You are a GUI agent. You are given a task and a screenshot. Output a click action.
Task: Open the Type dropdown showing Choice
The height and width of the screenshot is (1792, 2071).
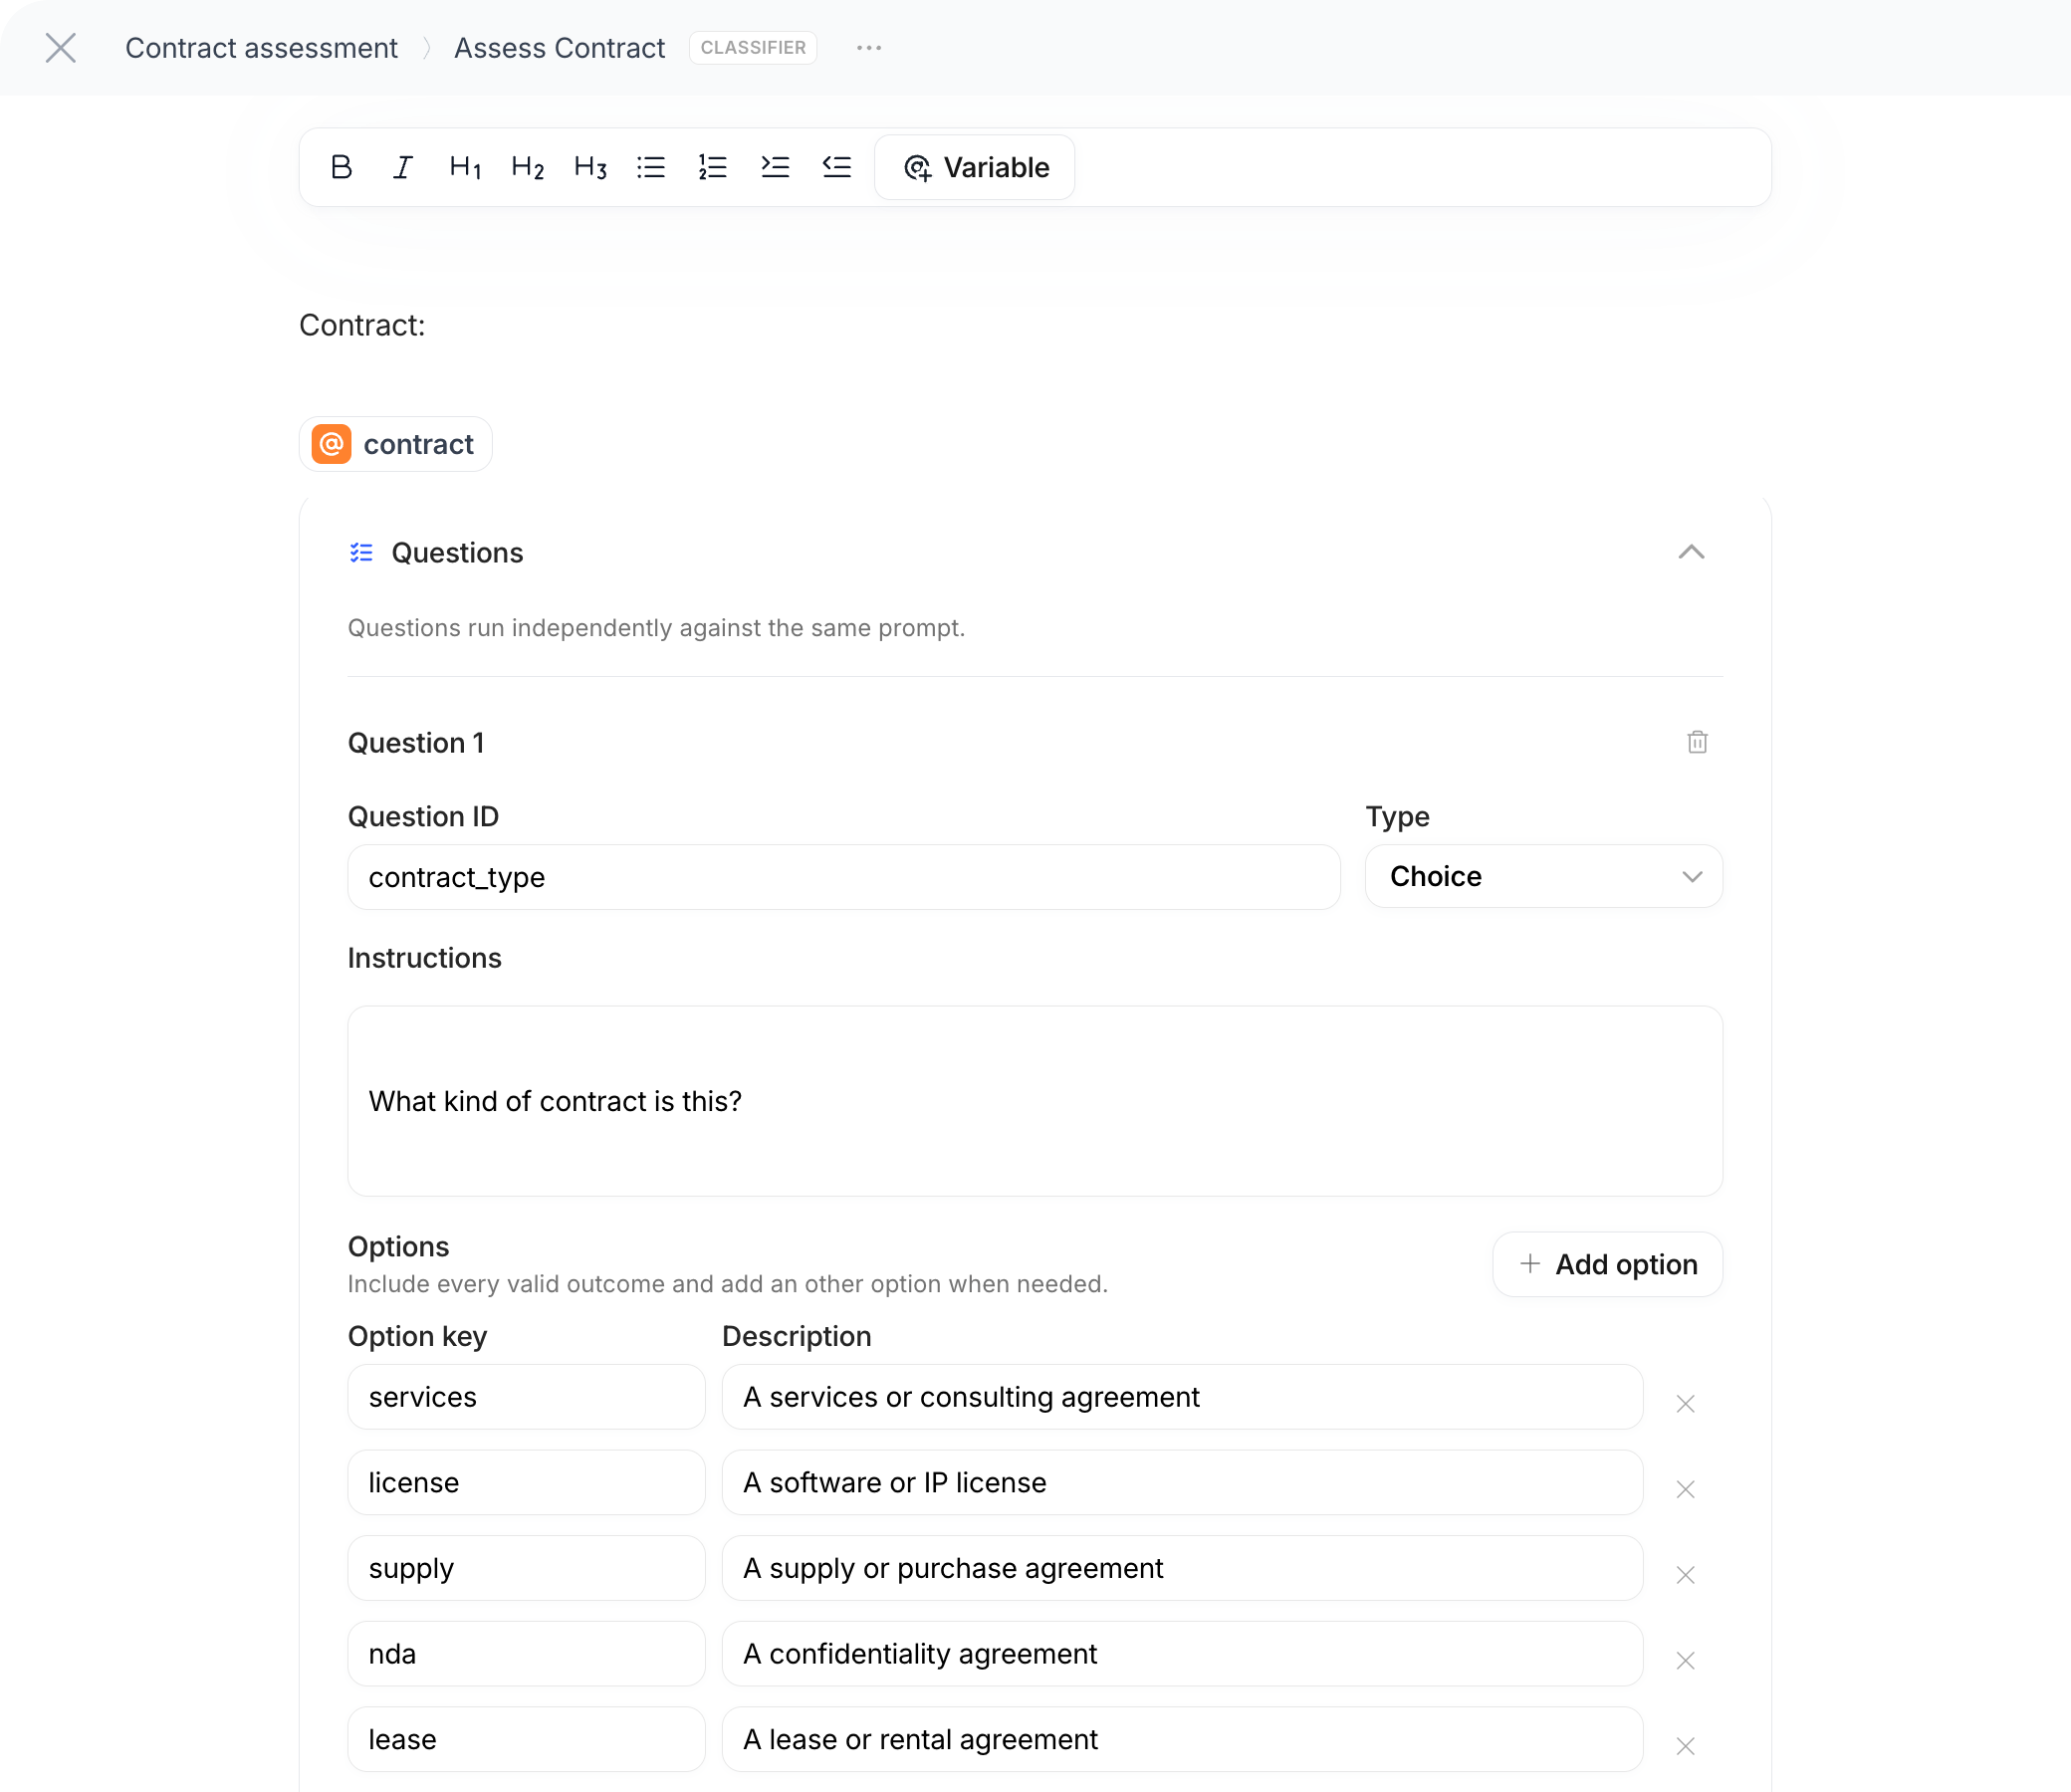tap(1544, 876)
